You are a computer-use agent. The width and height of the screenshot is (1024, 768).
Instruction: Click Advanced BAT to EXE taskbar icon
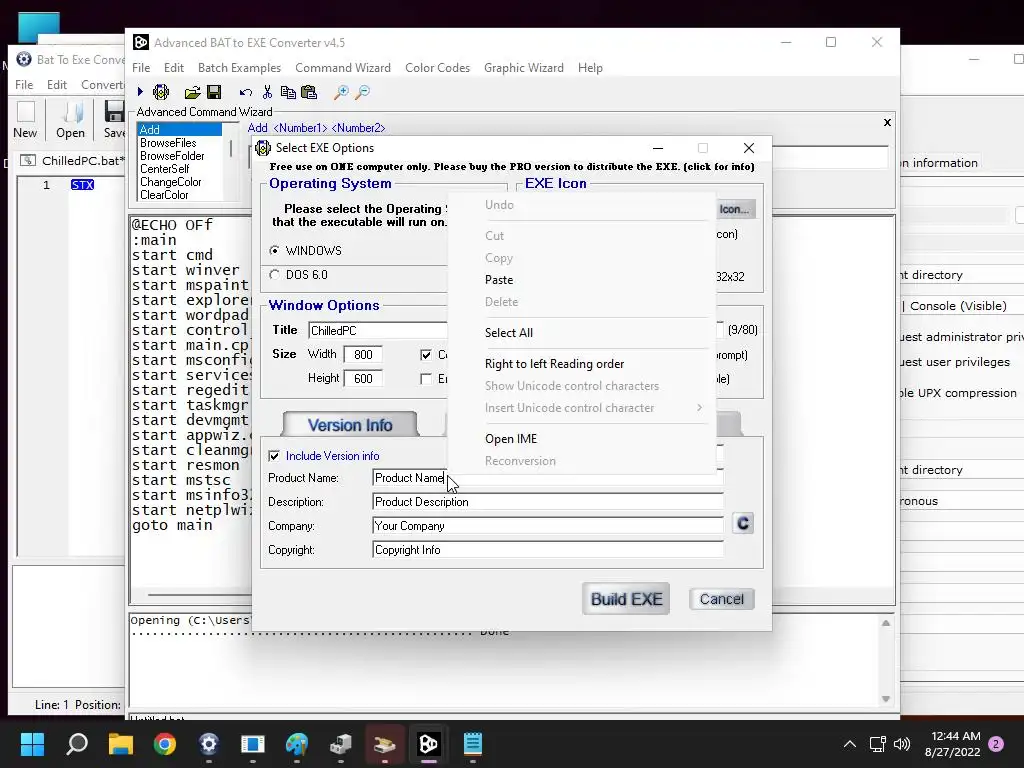pyautogui.click(x=428, y=744)
